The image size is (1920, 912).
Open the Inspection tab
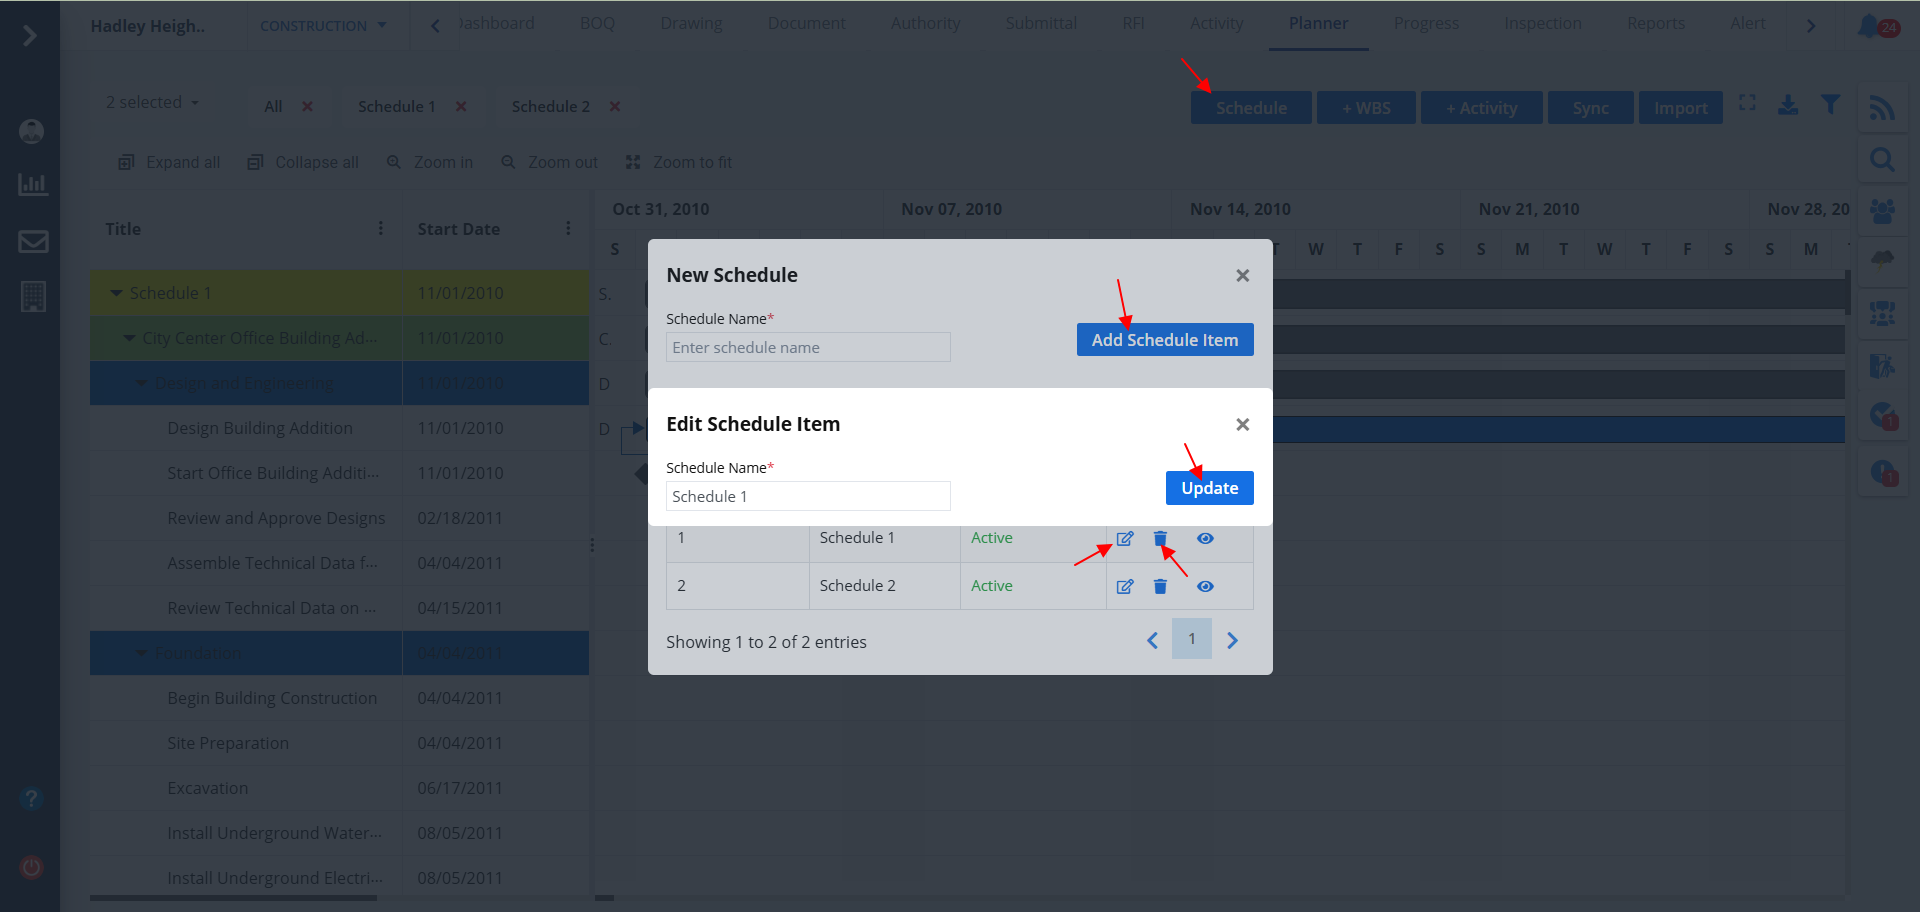pos(1542,24)
